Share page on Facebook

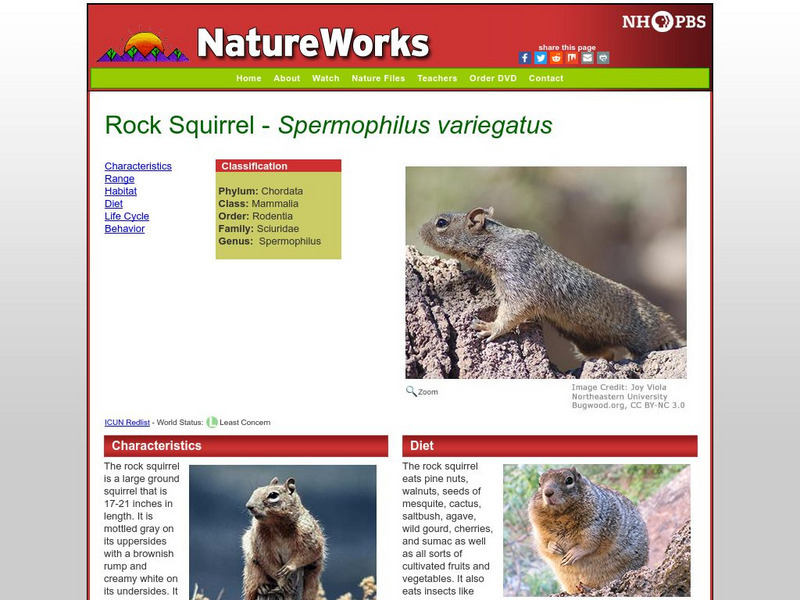tap(524, 58)
